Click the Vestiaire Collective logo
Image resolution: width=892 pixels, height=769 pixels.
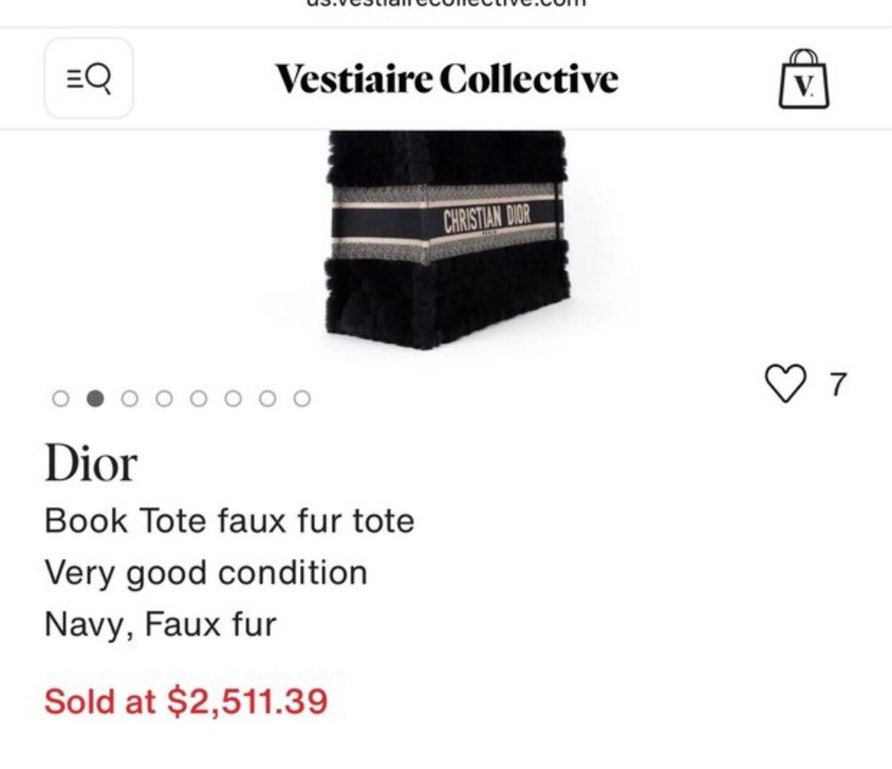pos(446,79)
